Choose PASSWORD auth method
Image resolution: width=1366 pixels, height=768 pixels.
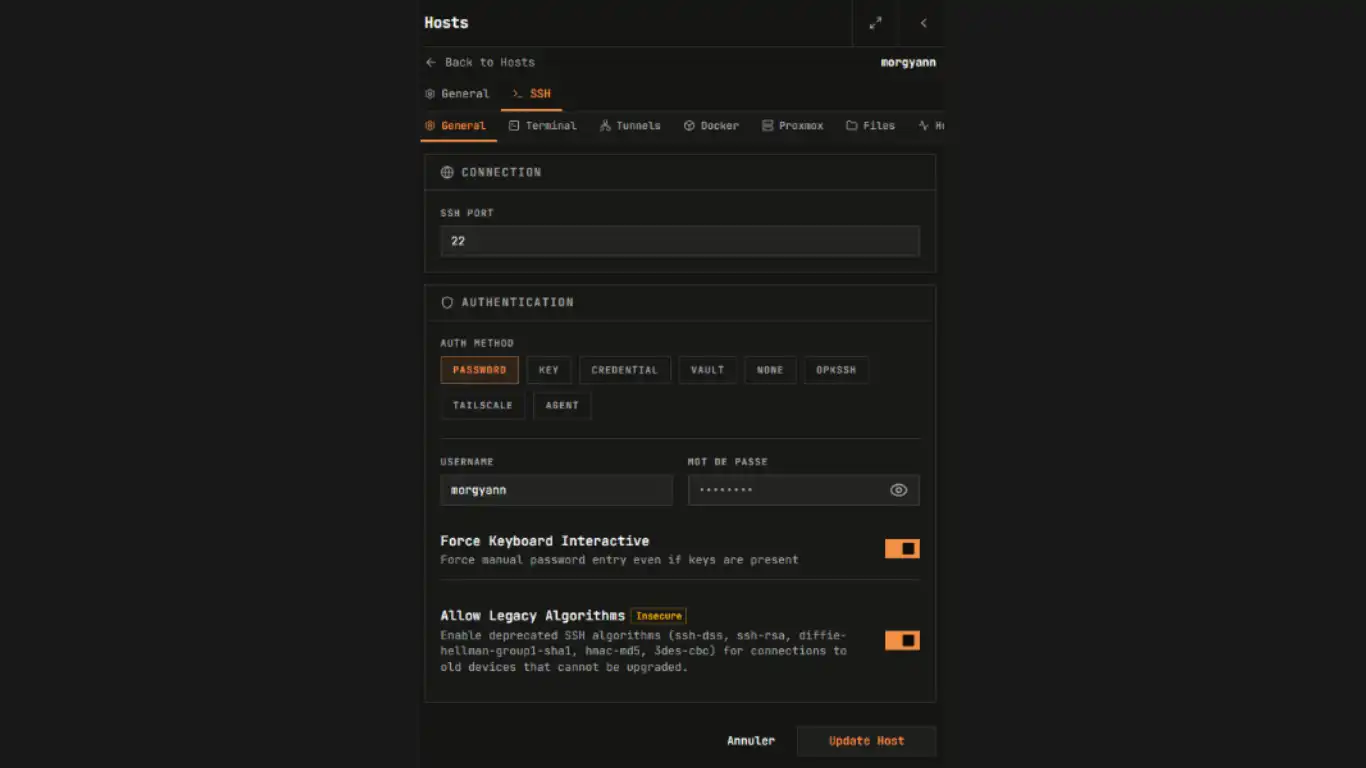(479, 370)
